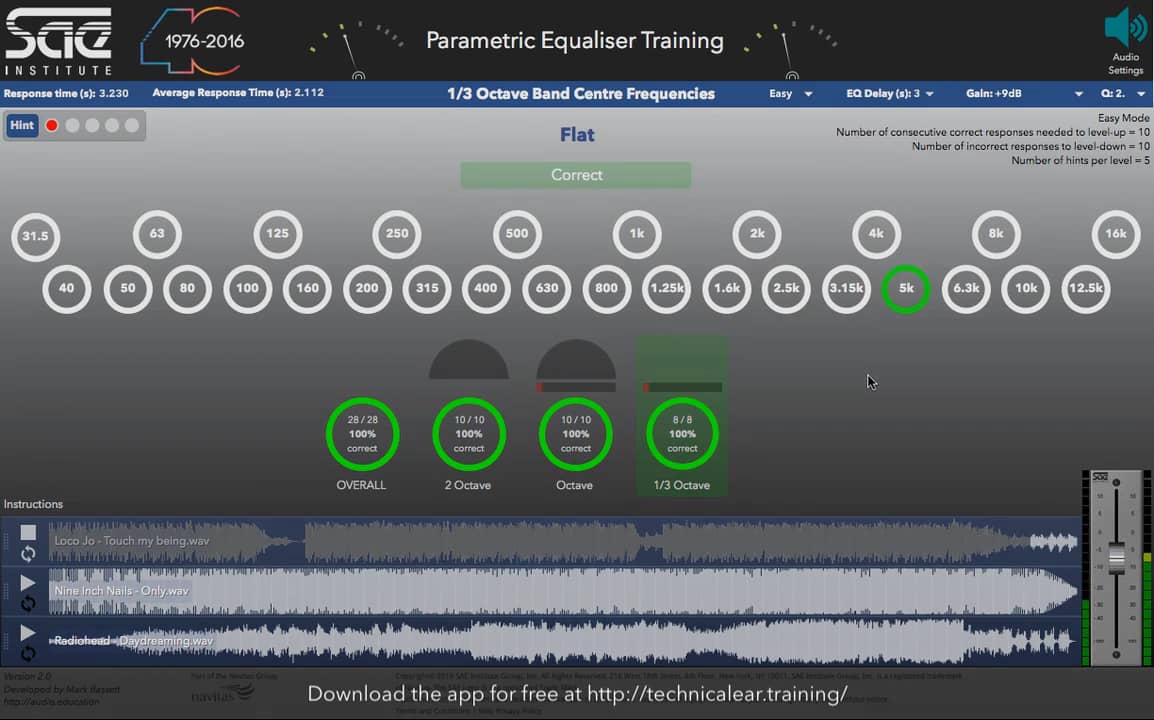Open the Gain +9dB dropdown
The height and width of the screenshot is (720, 1154).
point(1024,93)
